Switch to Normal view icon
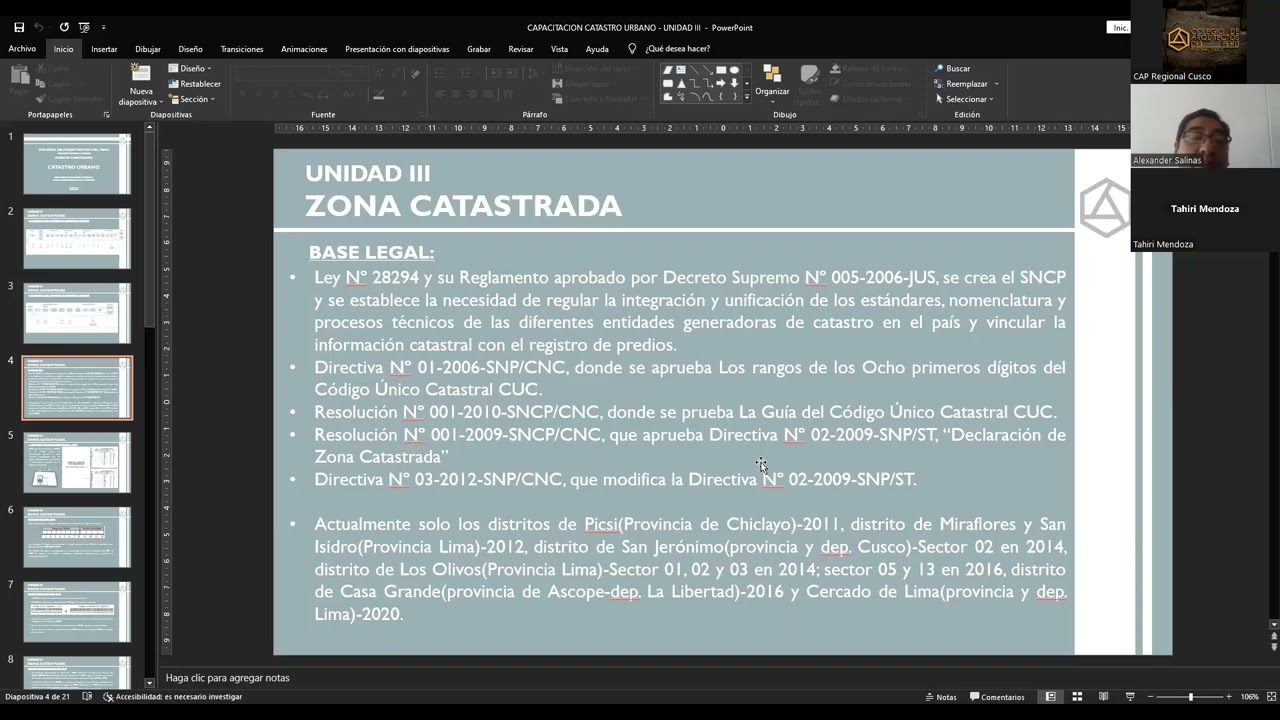 1050,697
